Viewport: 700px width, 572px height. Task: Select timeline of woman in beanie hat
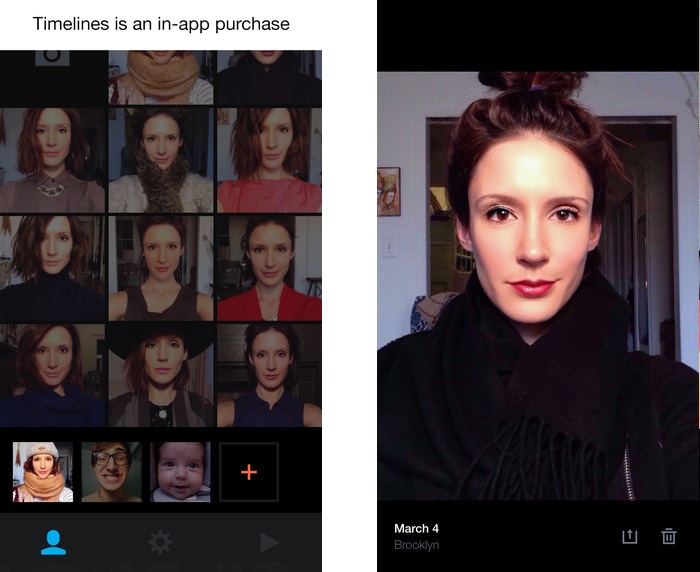(43, 472)
